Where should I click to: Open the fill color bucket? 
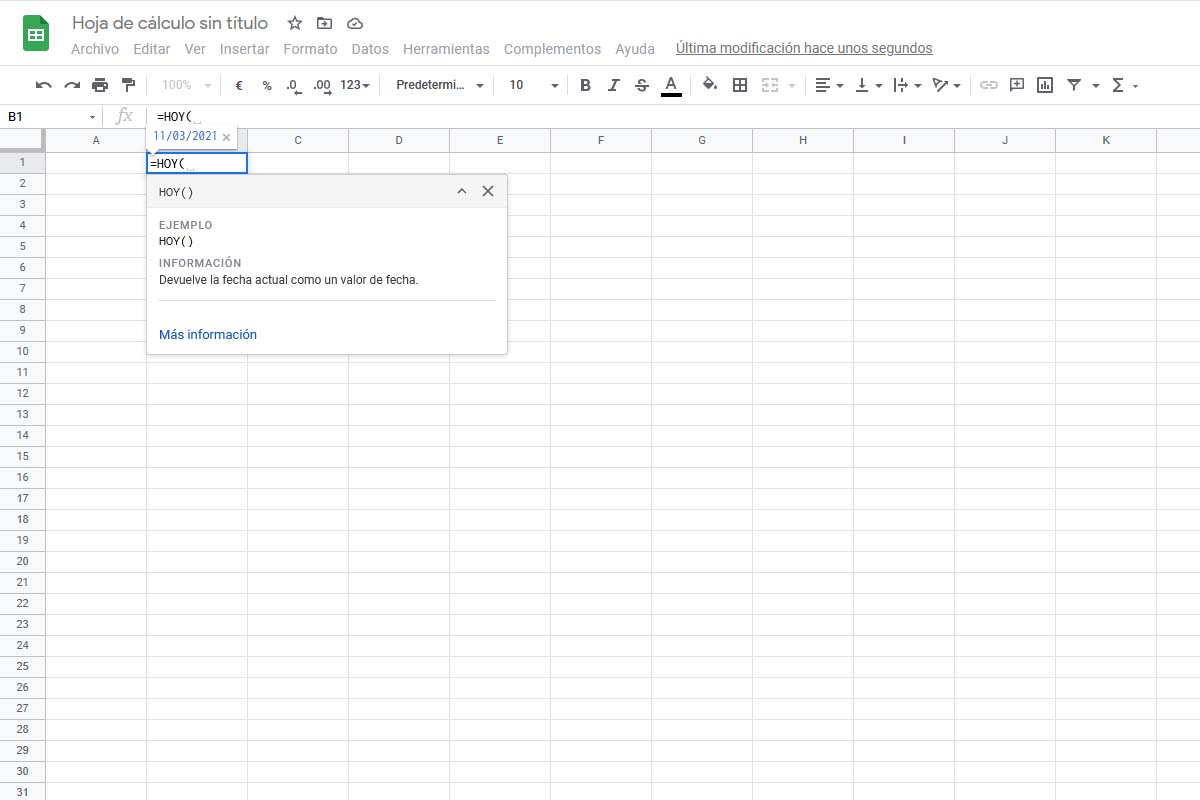coord(710,85)
